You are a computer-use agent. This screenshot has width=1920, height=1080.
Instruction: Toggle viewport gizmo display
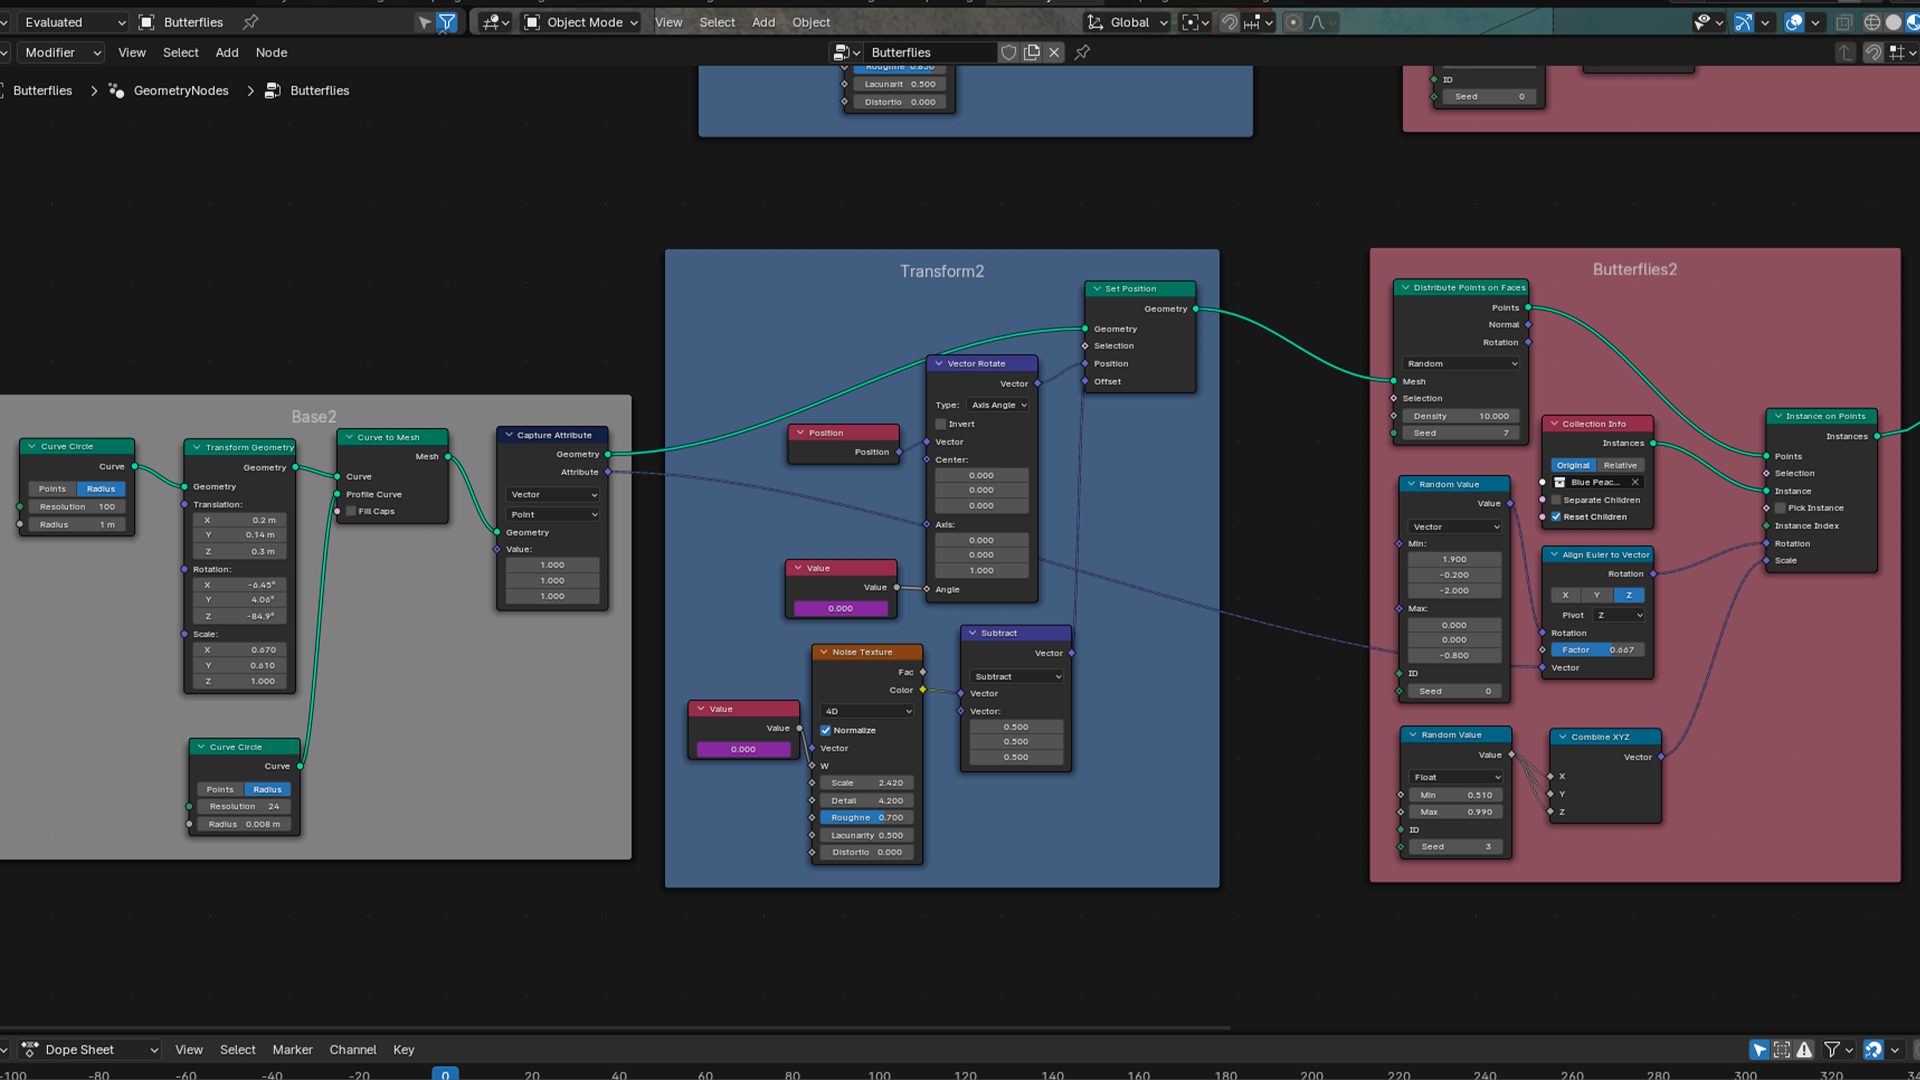(1743, 22)
